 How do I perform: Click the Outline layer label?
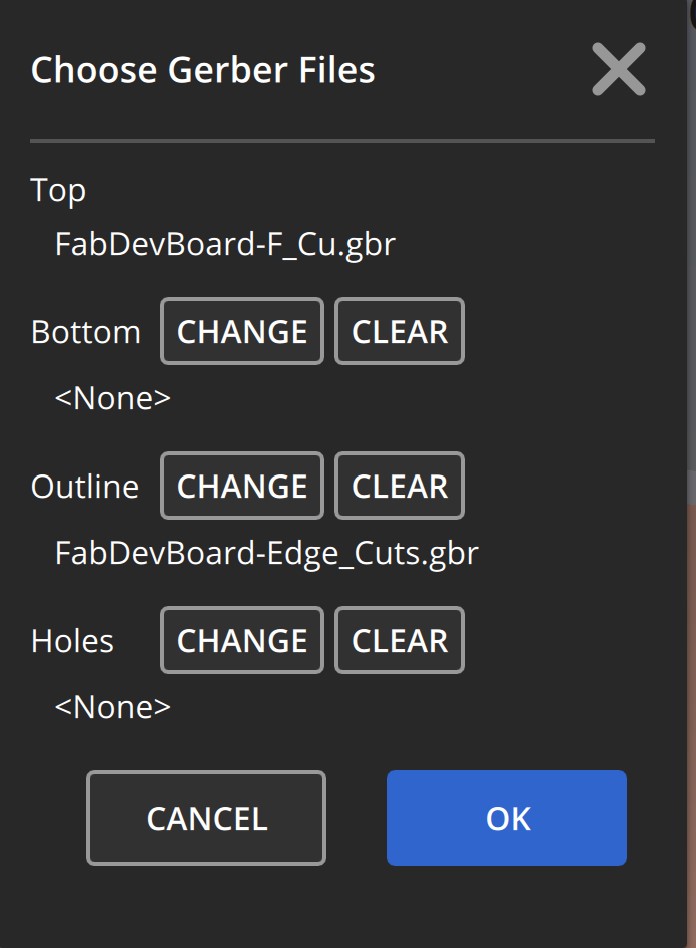(85, 487)
